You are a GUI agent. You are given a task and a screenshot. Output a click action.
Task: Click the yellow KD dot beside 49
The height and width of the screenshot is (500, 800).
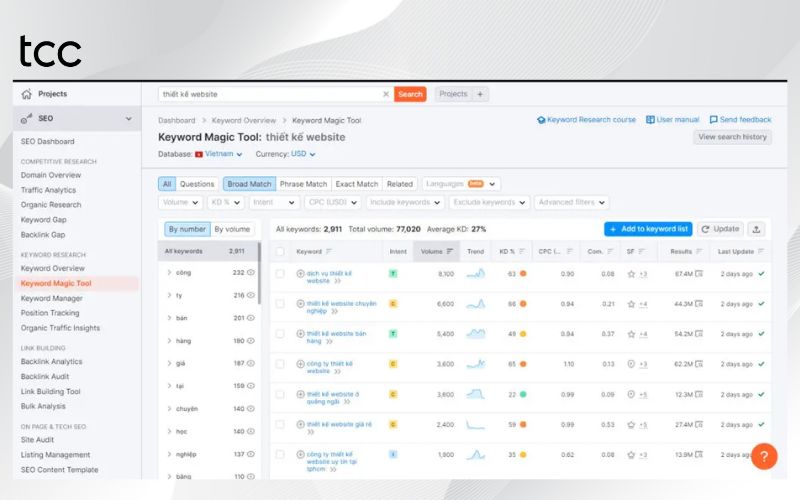point(523,334)
